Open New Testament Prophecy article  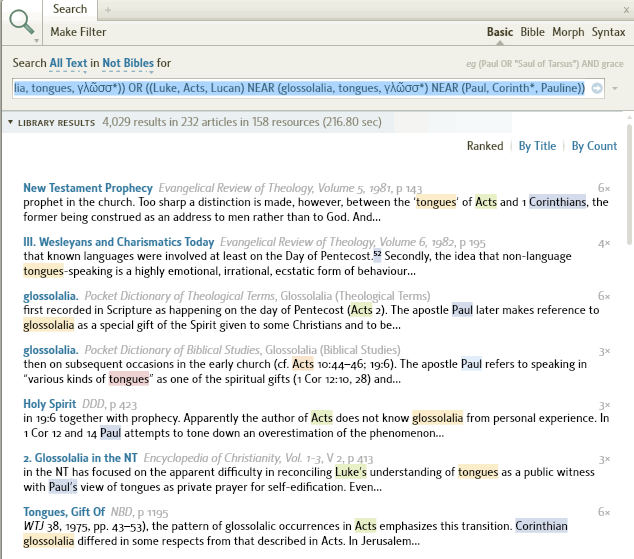pyautogui.click(x=88, y=188)
